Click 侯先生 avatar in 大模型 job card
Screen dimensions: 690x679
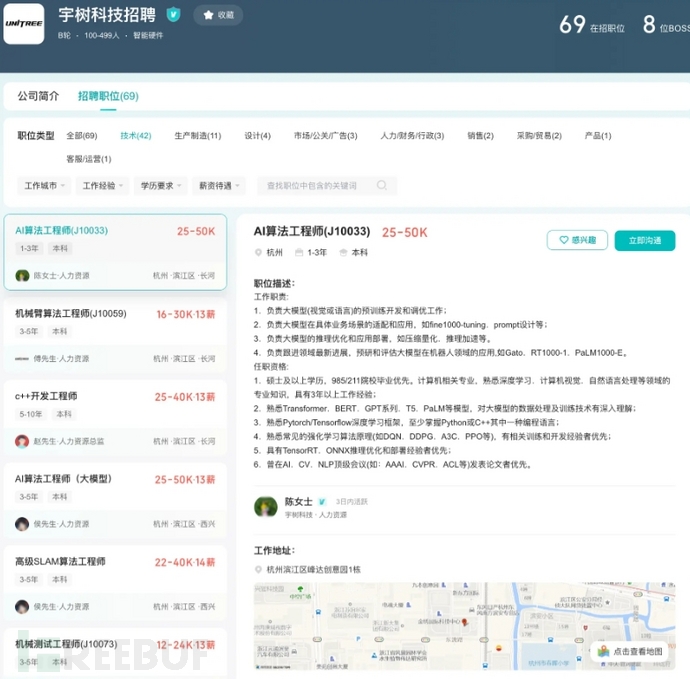click(x=22, y=524)
